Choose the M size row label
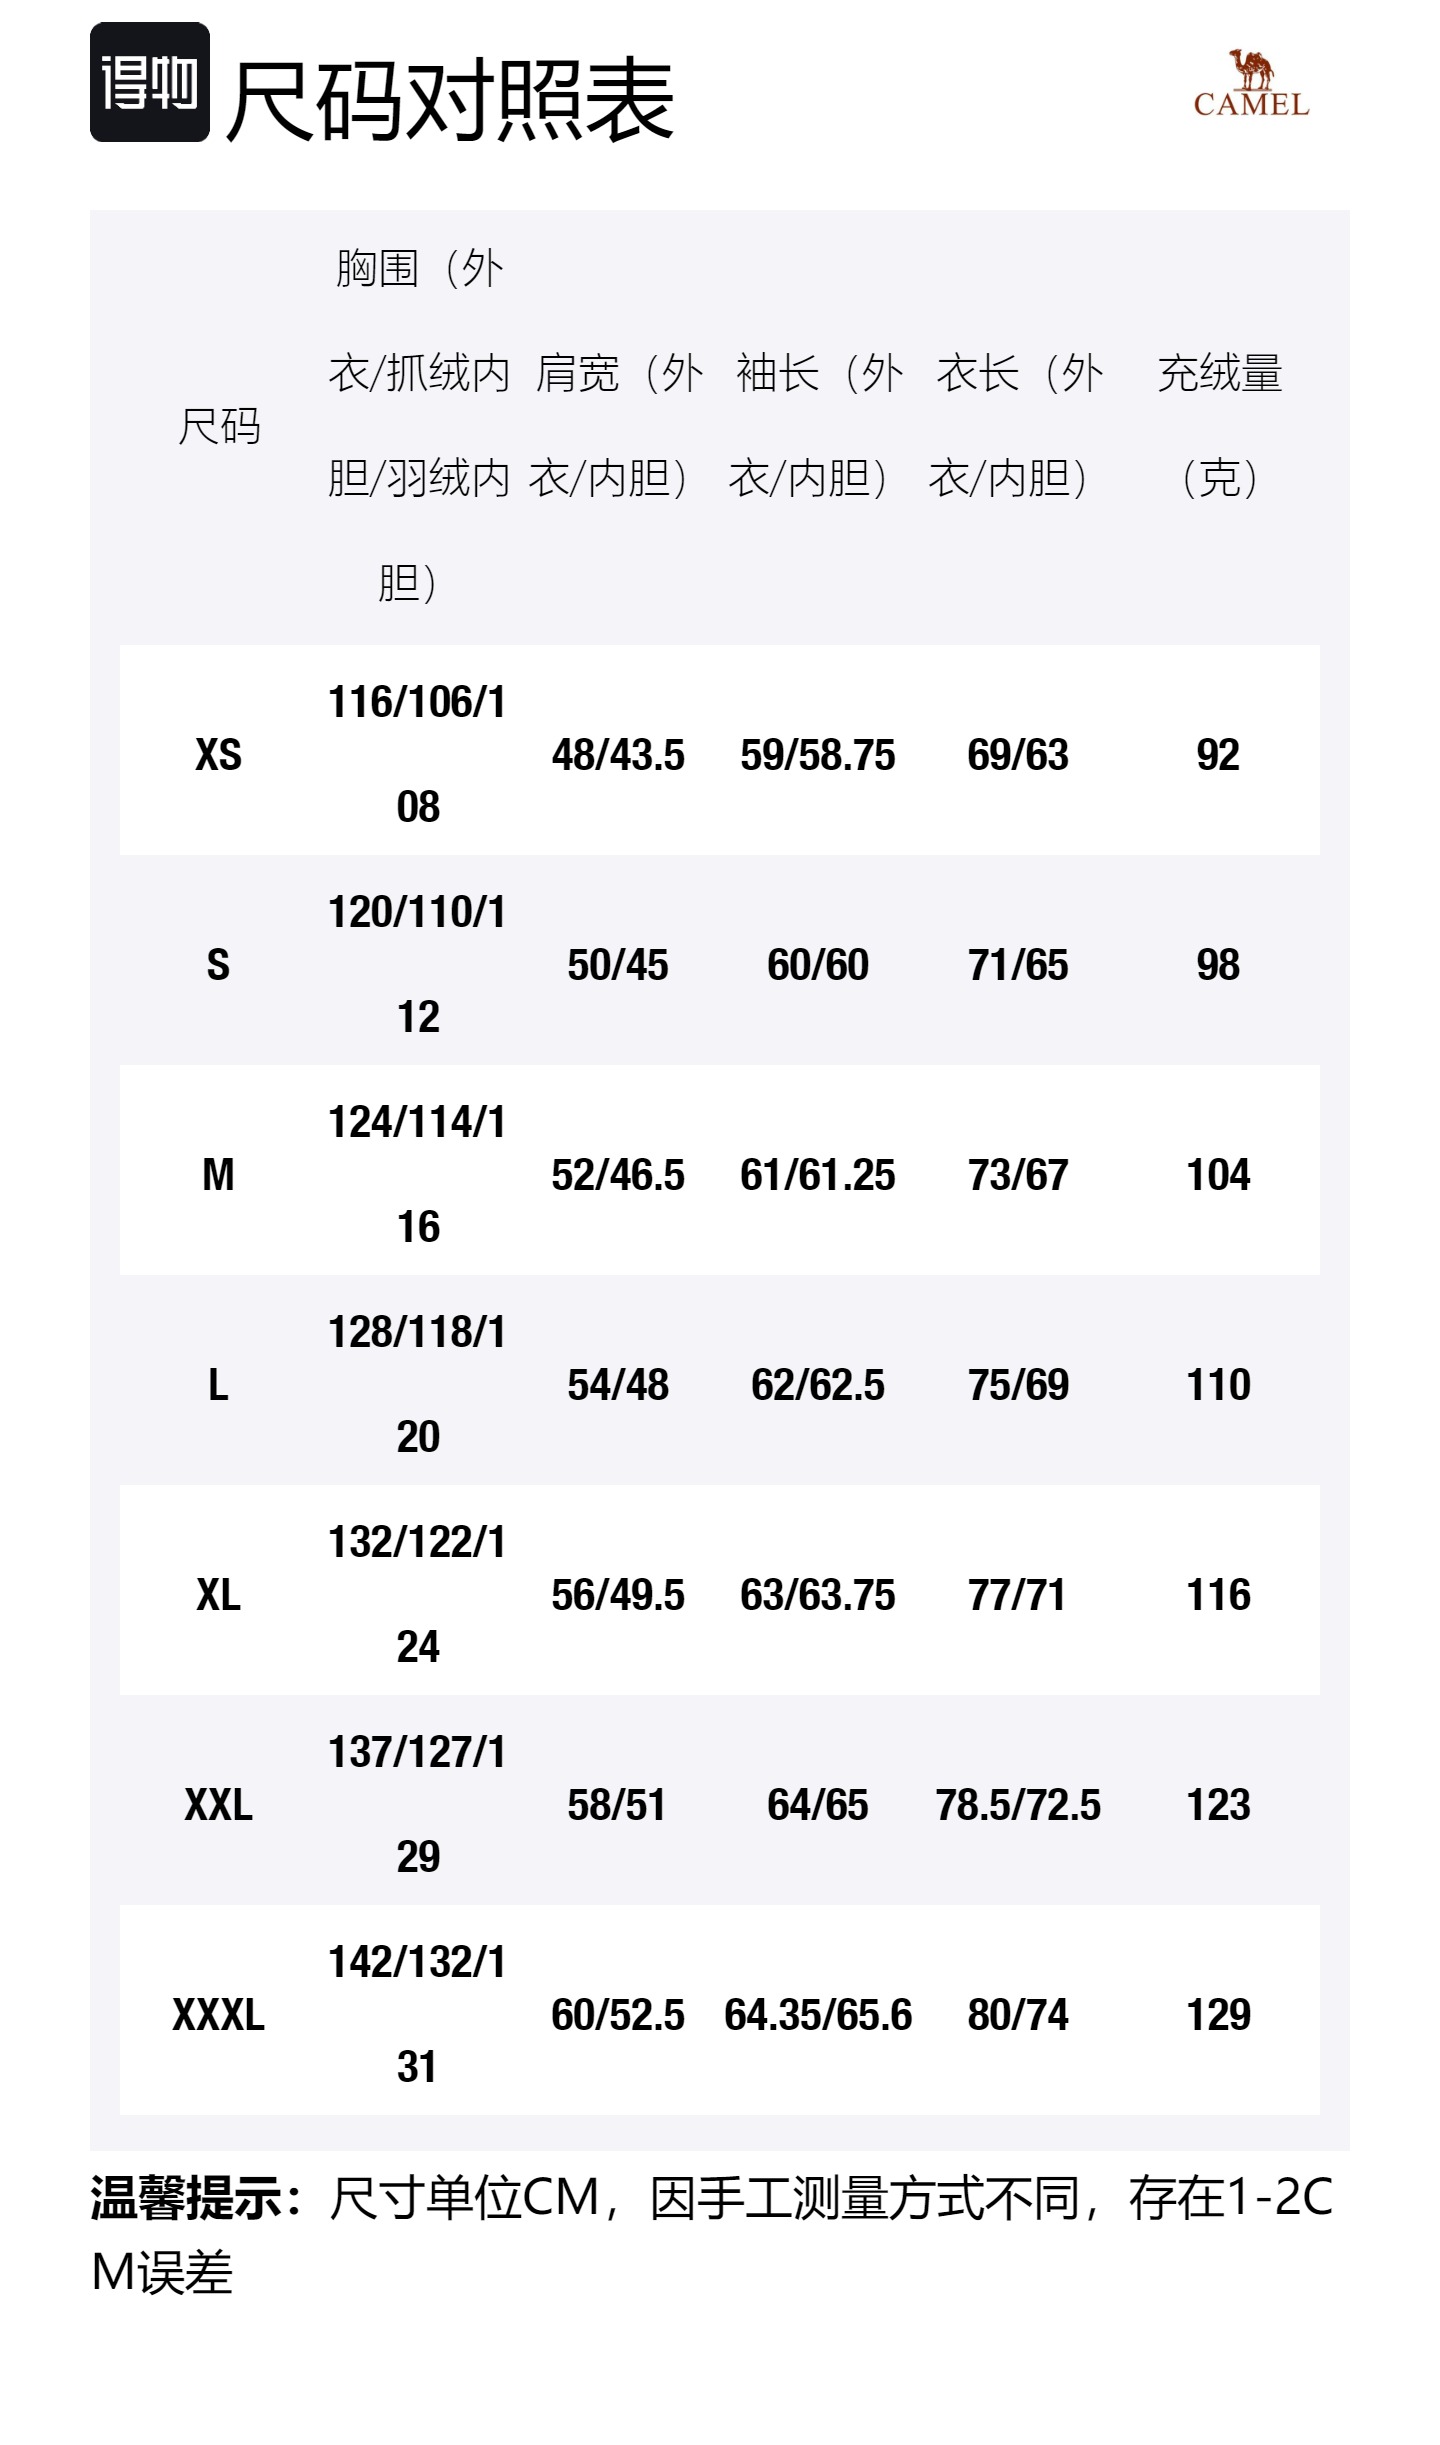This screenshot has width=1440, height=2445. tap(219, 1175)
